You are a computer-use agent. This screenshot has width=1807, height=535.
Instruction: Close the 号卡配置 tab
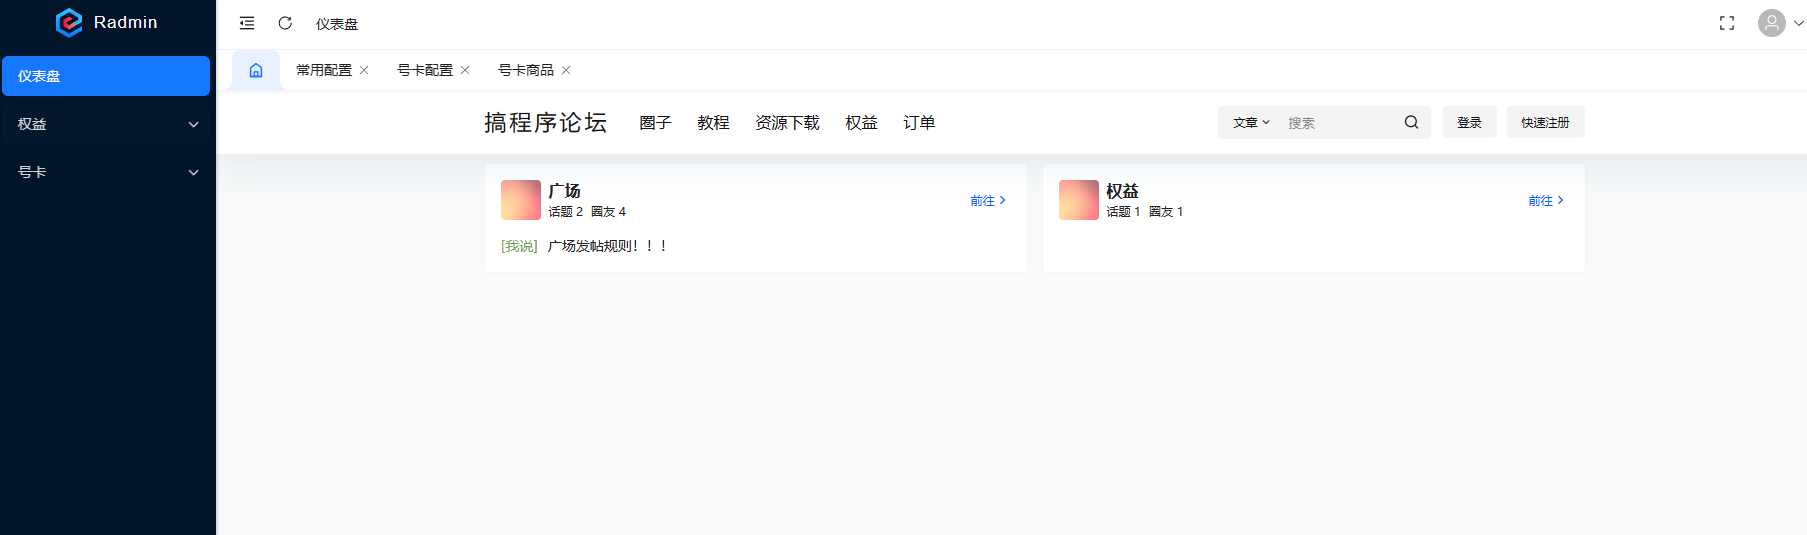tap(465, 70)
